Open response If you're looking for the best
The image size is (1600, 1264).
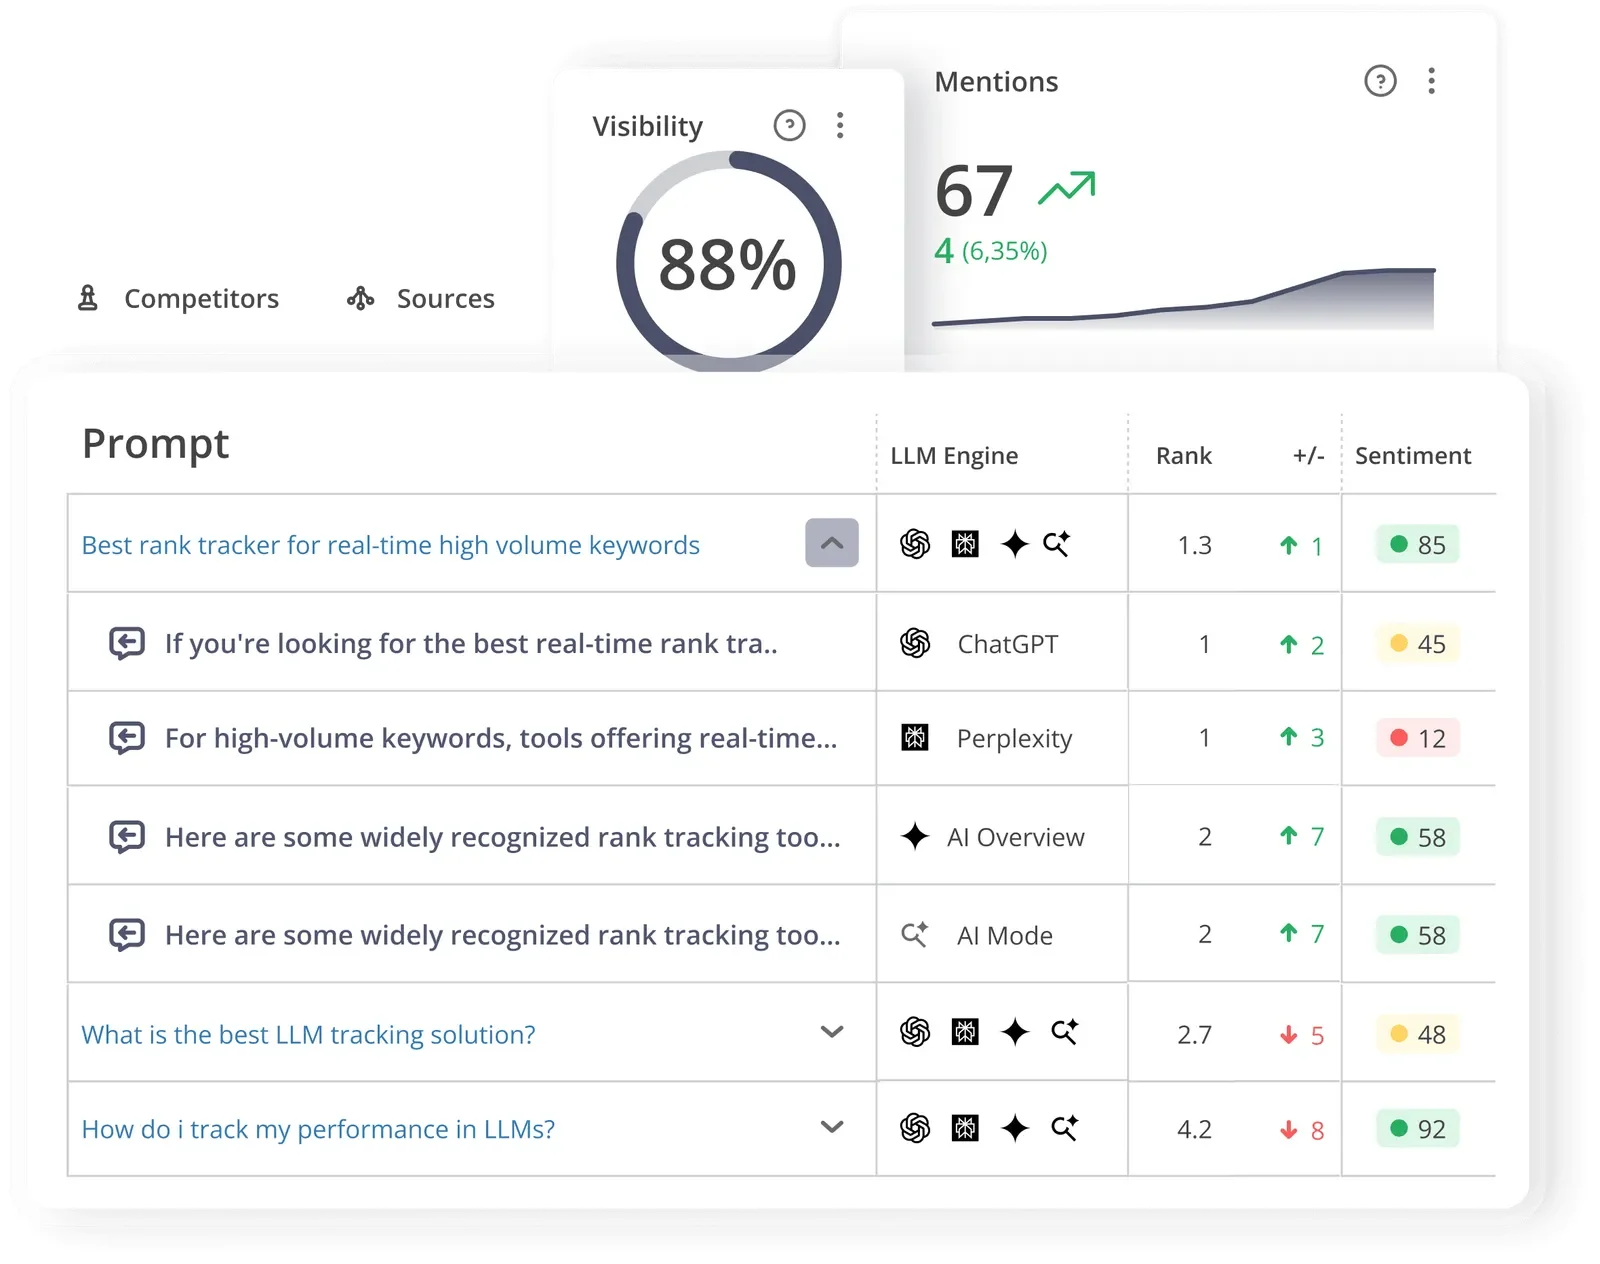click(x=471, y=643)
